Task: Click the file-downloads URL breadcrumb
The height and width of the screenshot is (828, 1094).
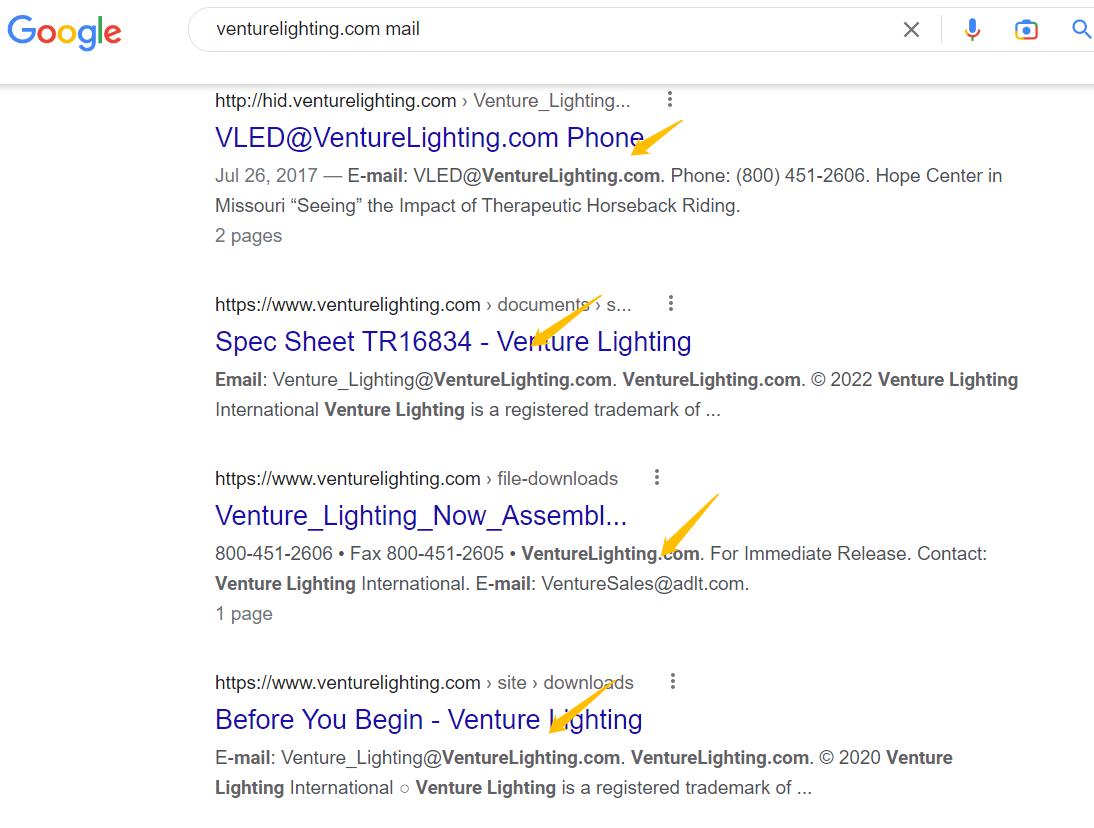Action: [x=416, y=478]
